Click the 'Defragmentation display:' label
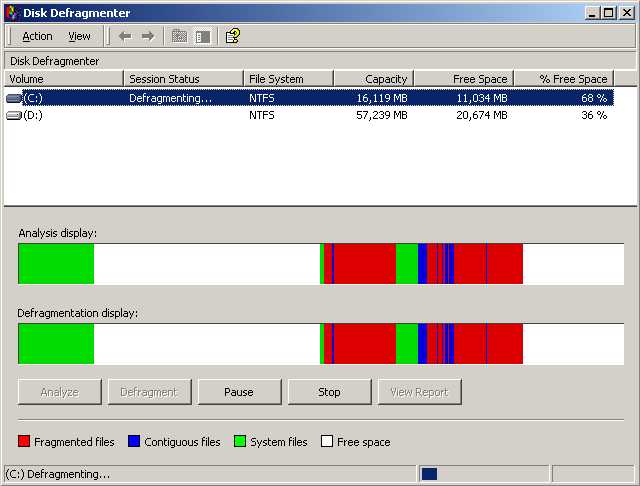640x486 pixels. point(78,313)
